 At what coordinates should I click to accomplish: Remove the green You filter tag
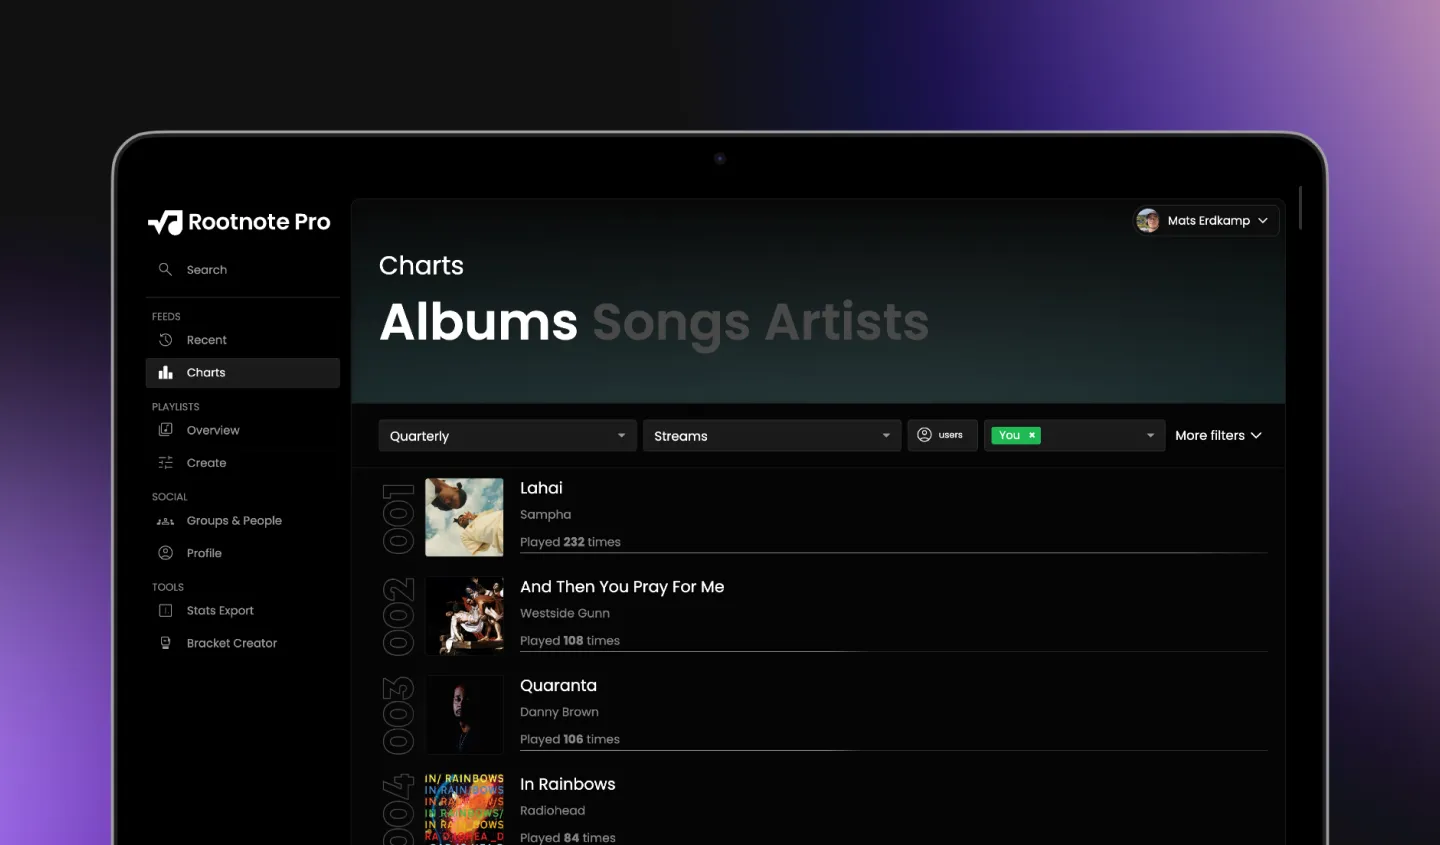point(1032,435)
